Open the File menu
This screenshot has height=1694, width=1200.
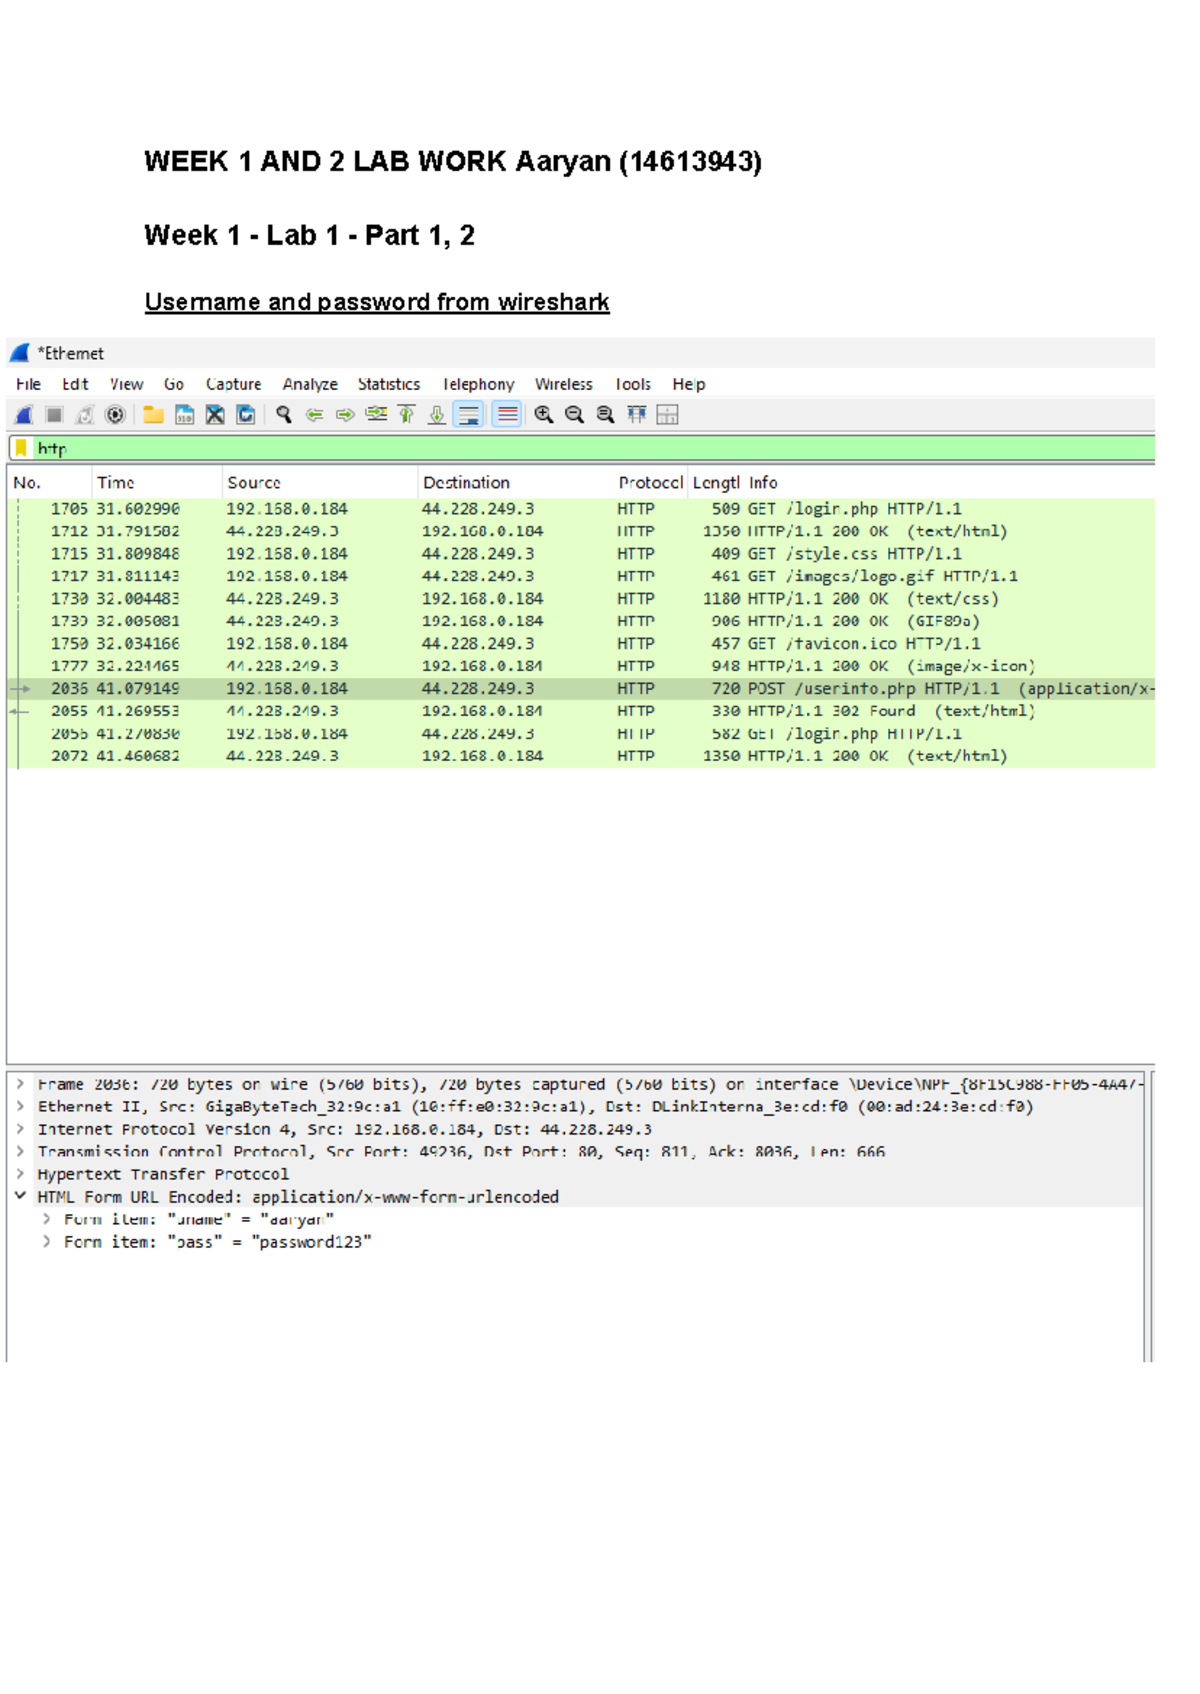coord(28,384)
